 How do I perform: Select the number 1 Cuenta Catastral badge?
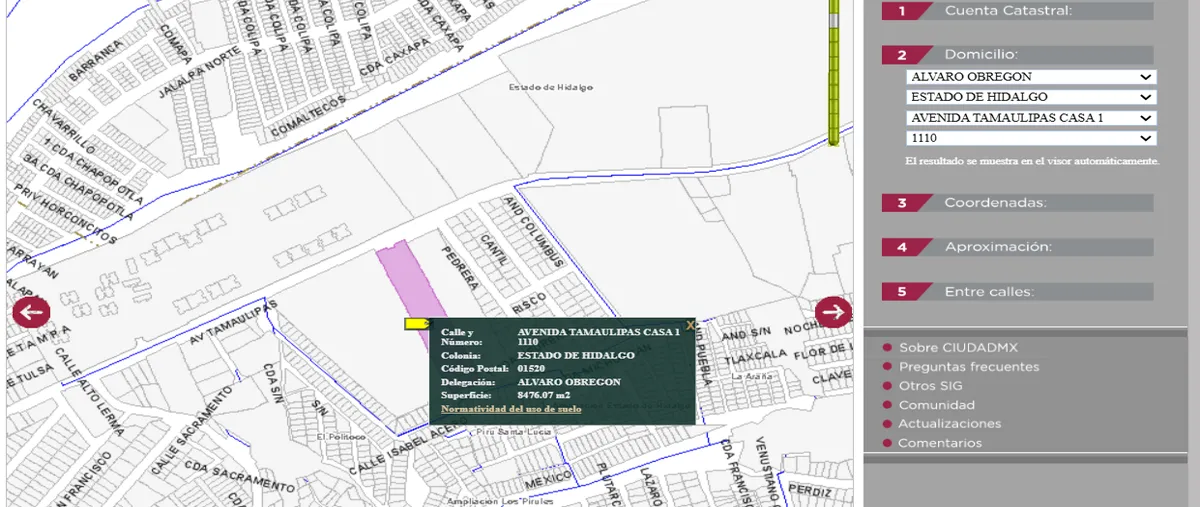coord(902,11)
